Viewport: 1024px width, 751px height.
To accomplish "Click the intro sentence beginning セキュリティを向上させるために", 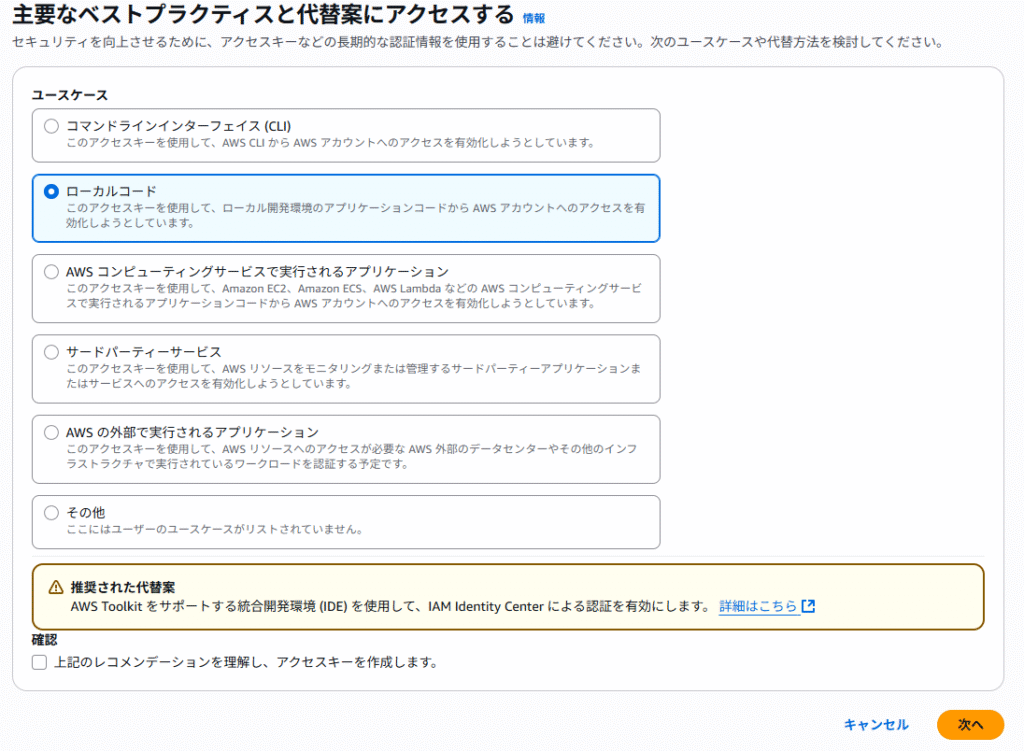I will 477,42.
